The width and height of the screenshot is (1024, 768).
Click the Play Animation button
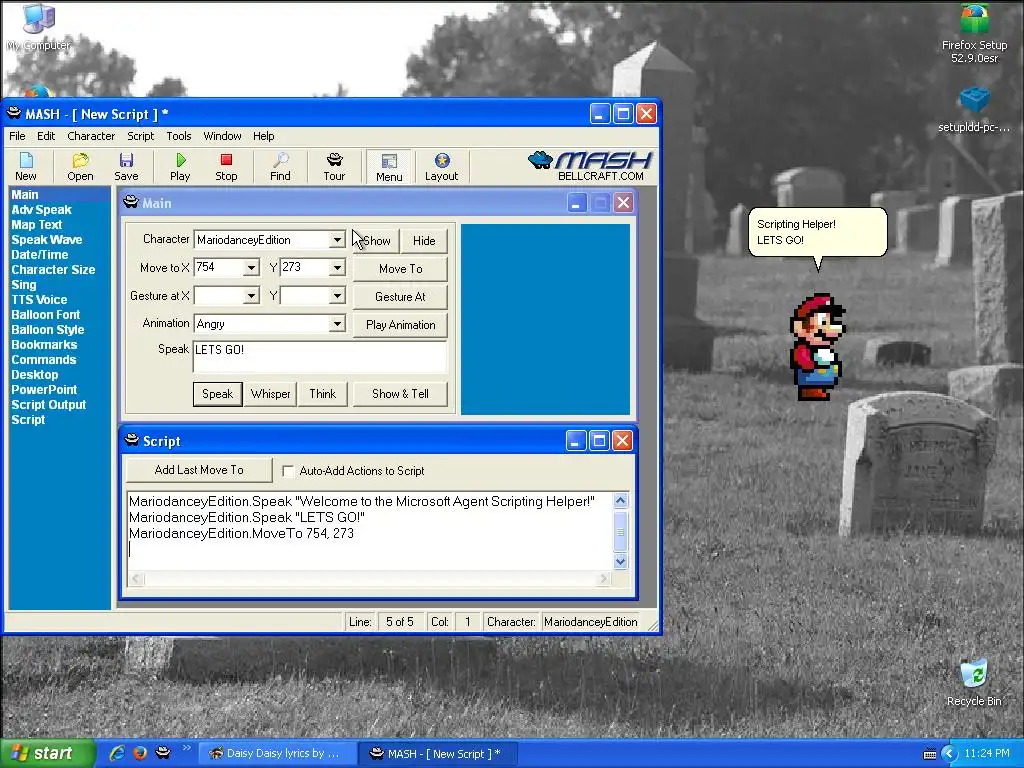(400, 325)
